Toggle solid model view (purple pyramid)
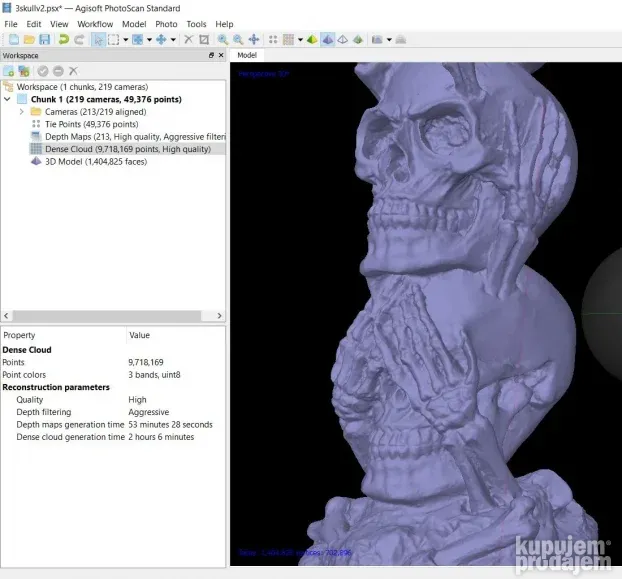Viewport: 622px width, 579px height. tap(328, 40)
